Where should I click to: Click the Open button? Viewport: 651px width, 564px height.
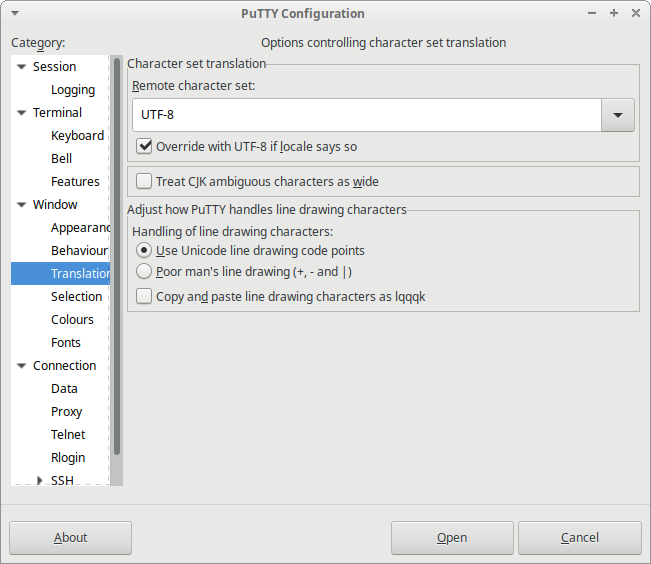pos(452,538)
